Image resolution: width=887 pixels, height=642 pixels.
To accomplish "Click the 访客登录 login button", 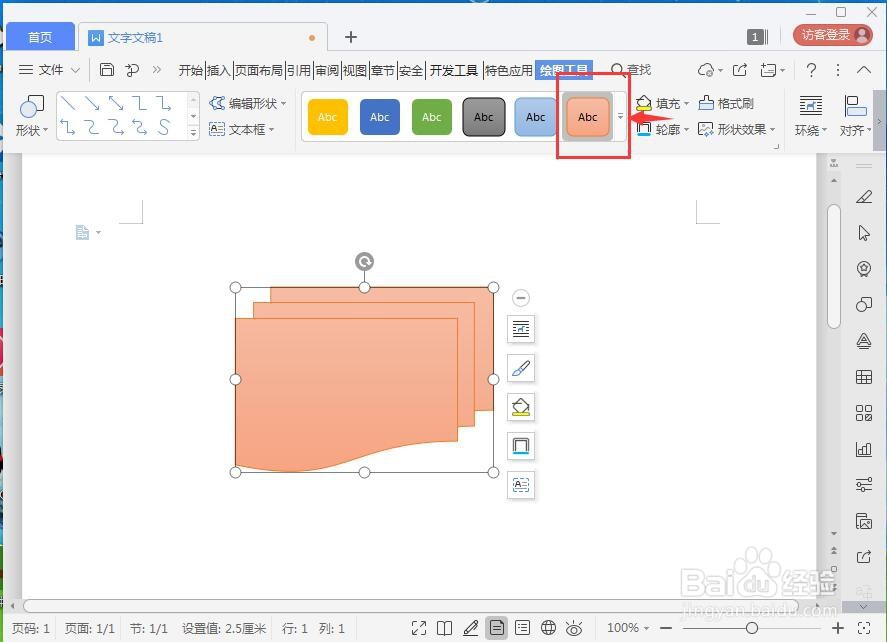I will point(832,33).
